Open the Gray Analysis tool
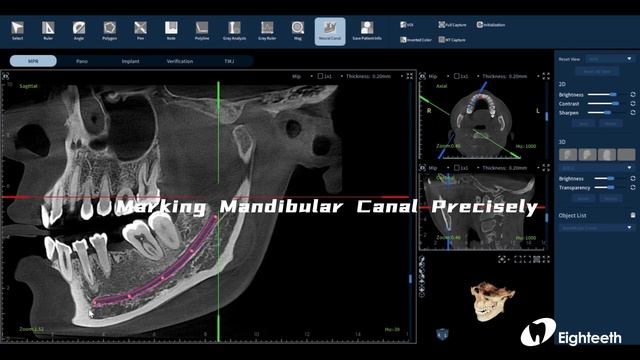640x360 pixels. tap(234, 31)
